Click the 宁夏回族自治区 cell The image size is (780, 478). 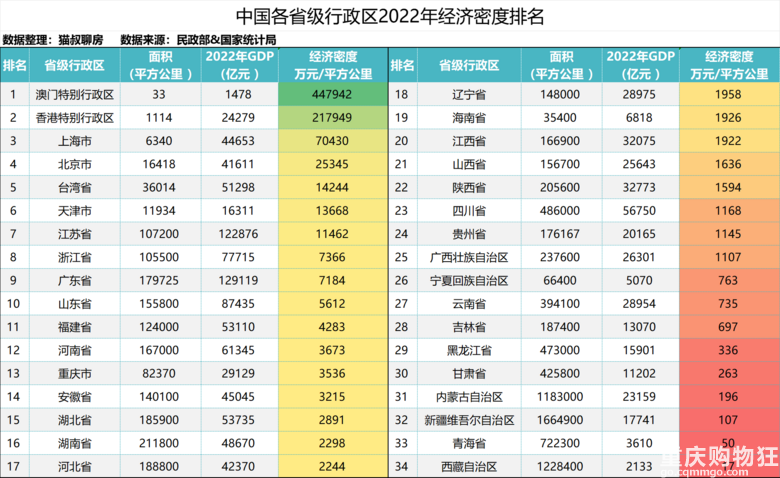pyautogui.click(x=469, y=281)
